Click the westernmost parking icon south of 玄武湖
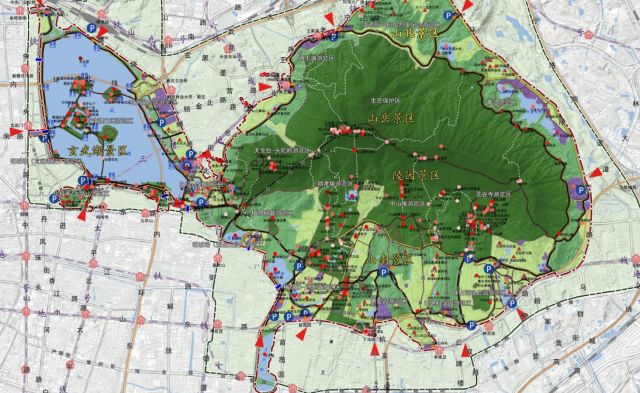The image size is (640, 393). tap(53, 199)
